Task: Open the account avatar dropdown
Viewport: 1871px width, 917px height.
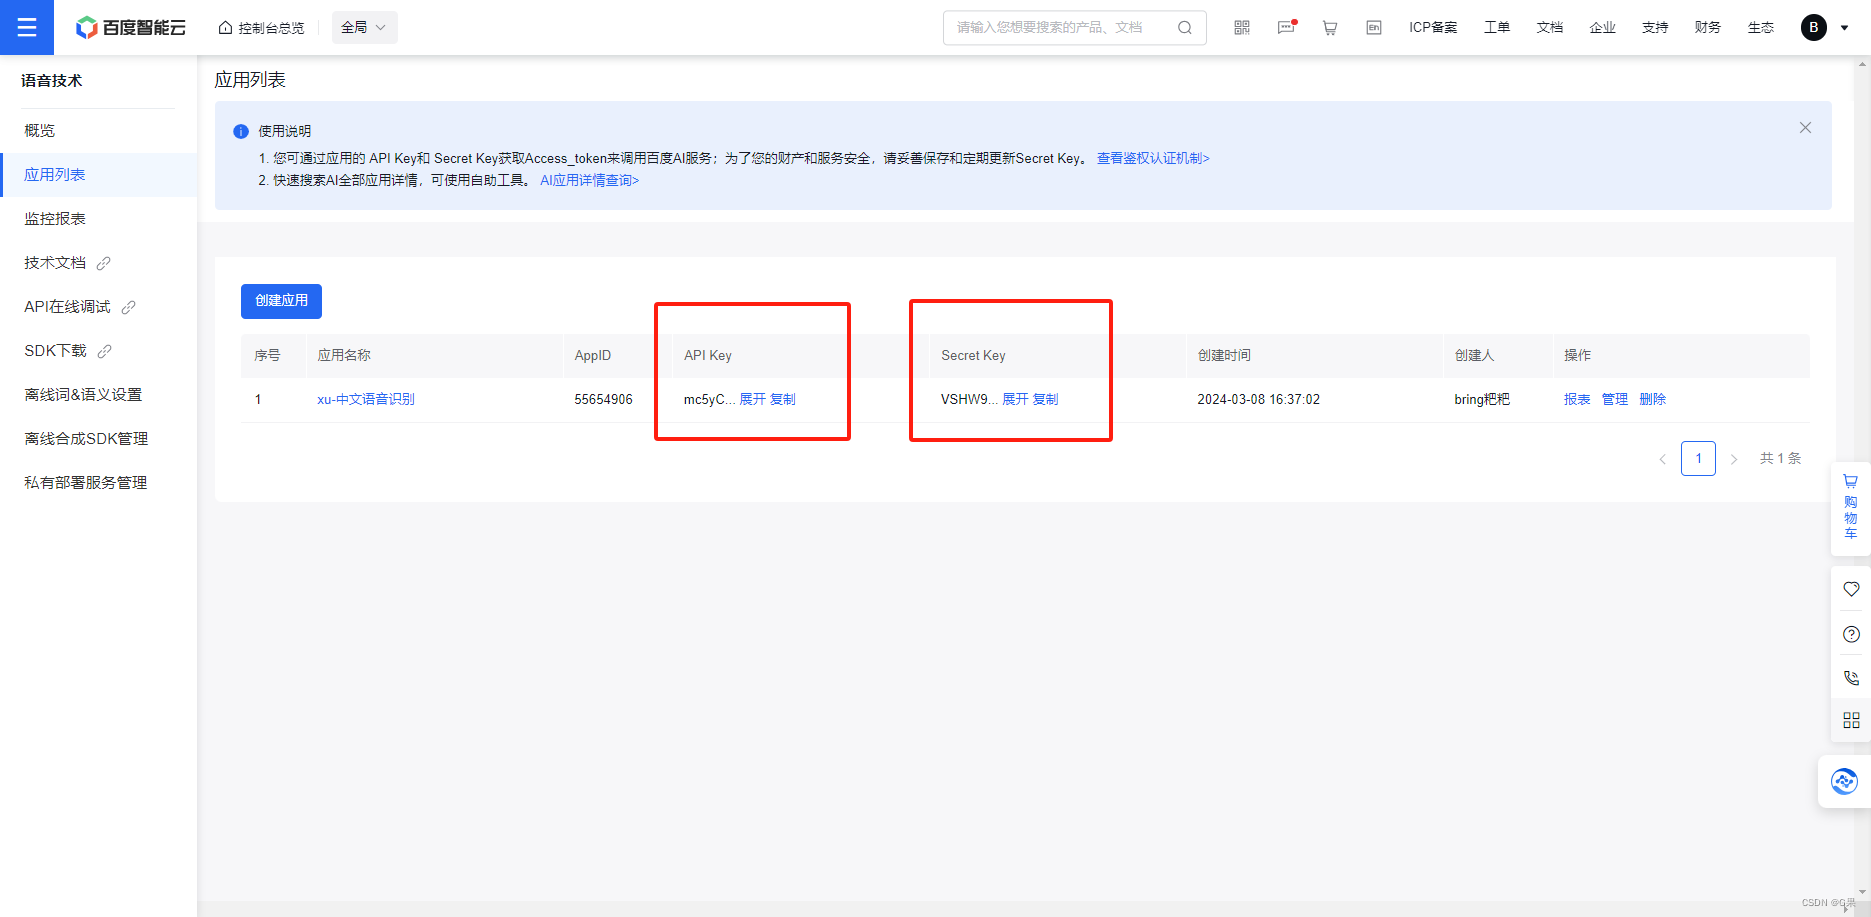Action: point(1813,27)
